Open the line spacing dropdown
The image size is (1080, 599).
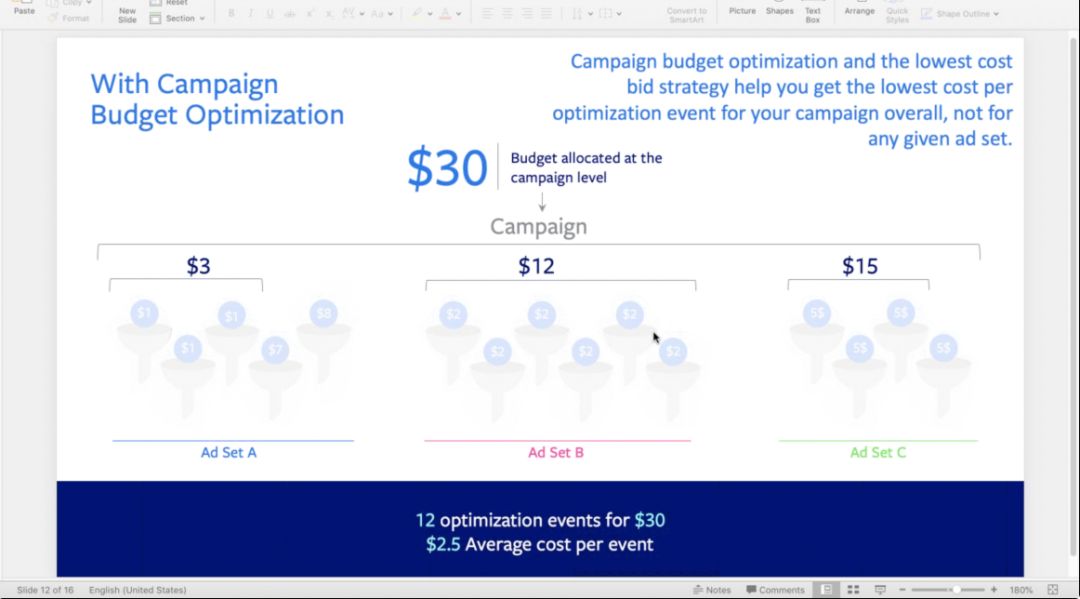(582, 14)
